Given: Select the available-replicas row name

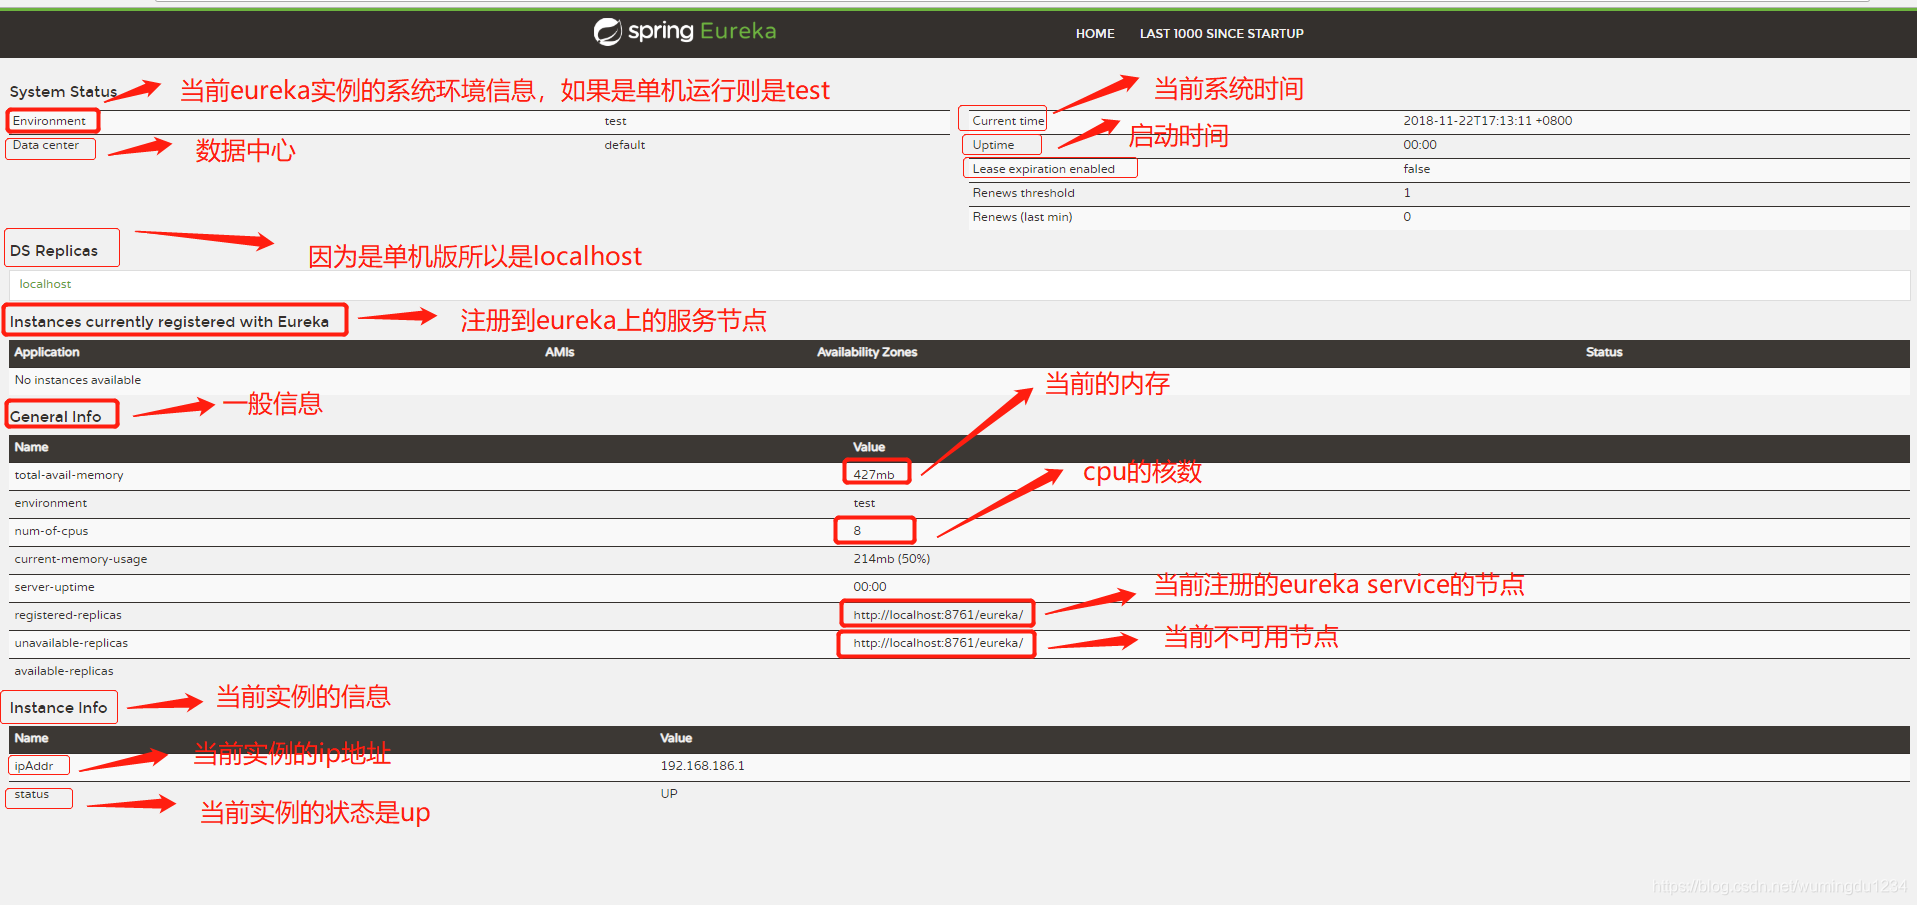Looking at the screenshot, I should 64,671.
